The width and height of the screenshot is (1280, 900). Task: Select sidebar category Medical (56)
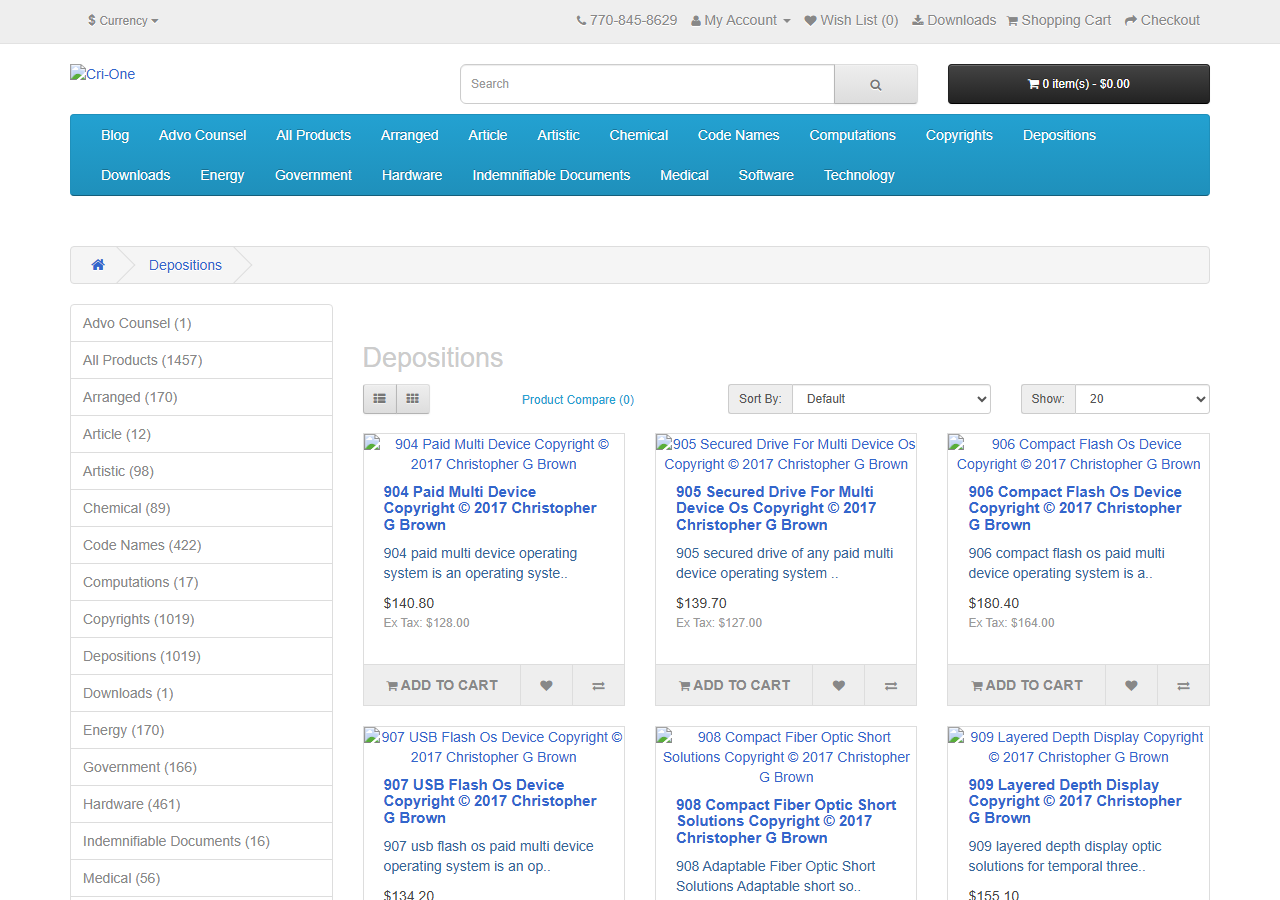[x=201, y=878]
